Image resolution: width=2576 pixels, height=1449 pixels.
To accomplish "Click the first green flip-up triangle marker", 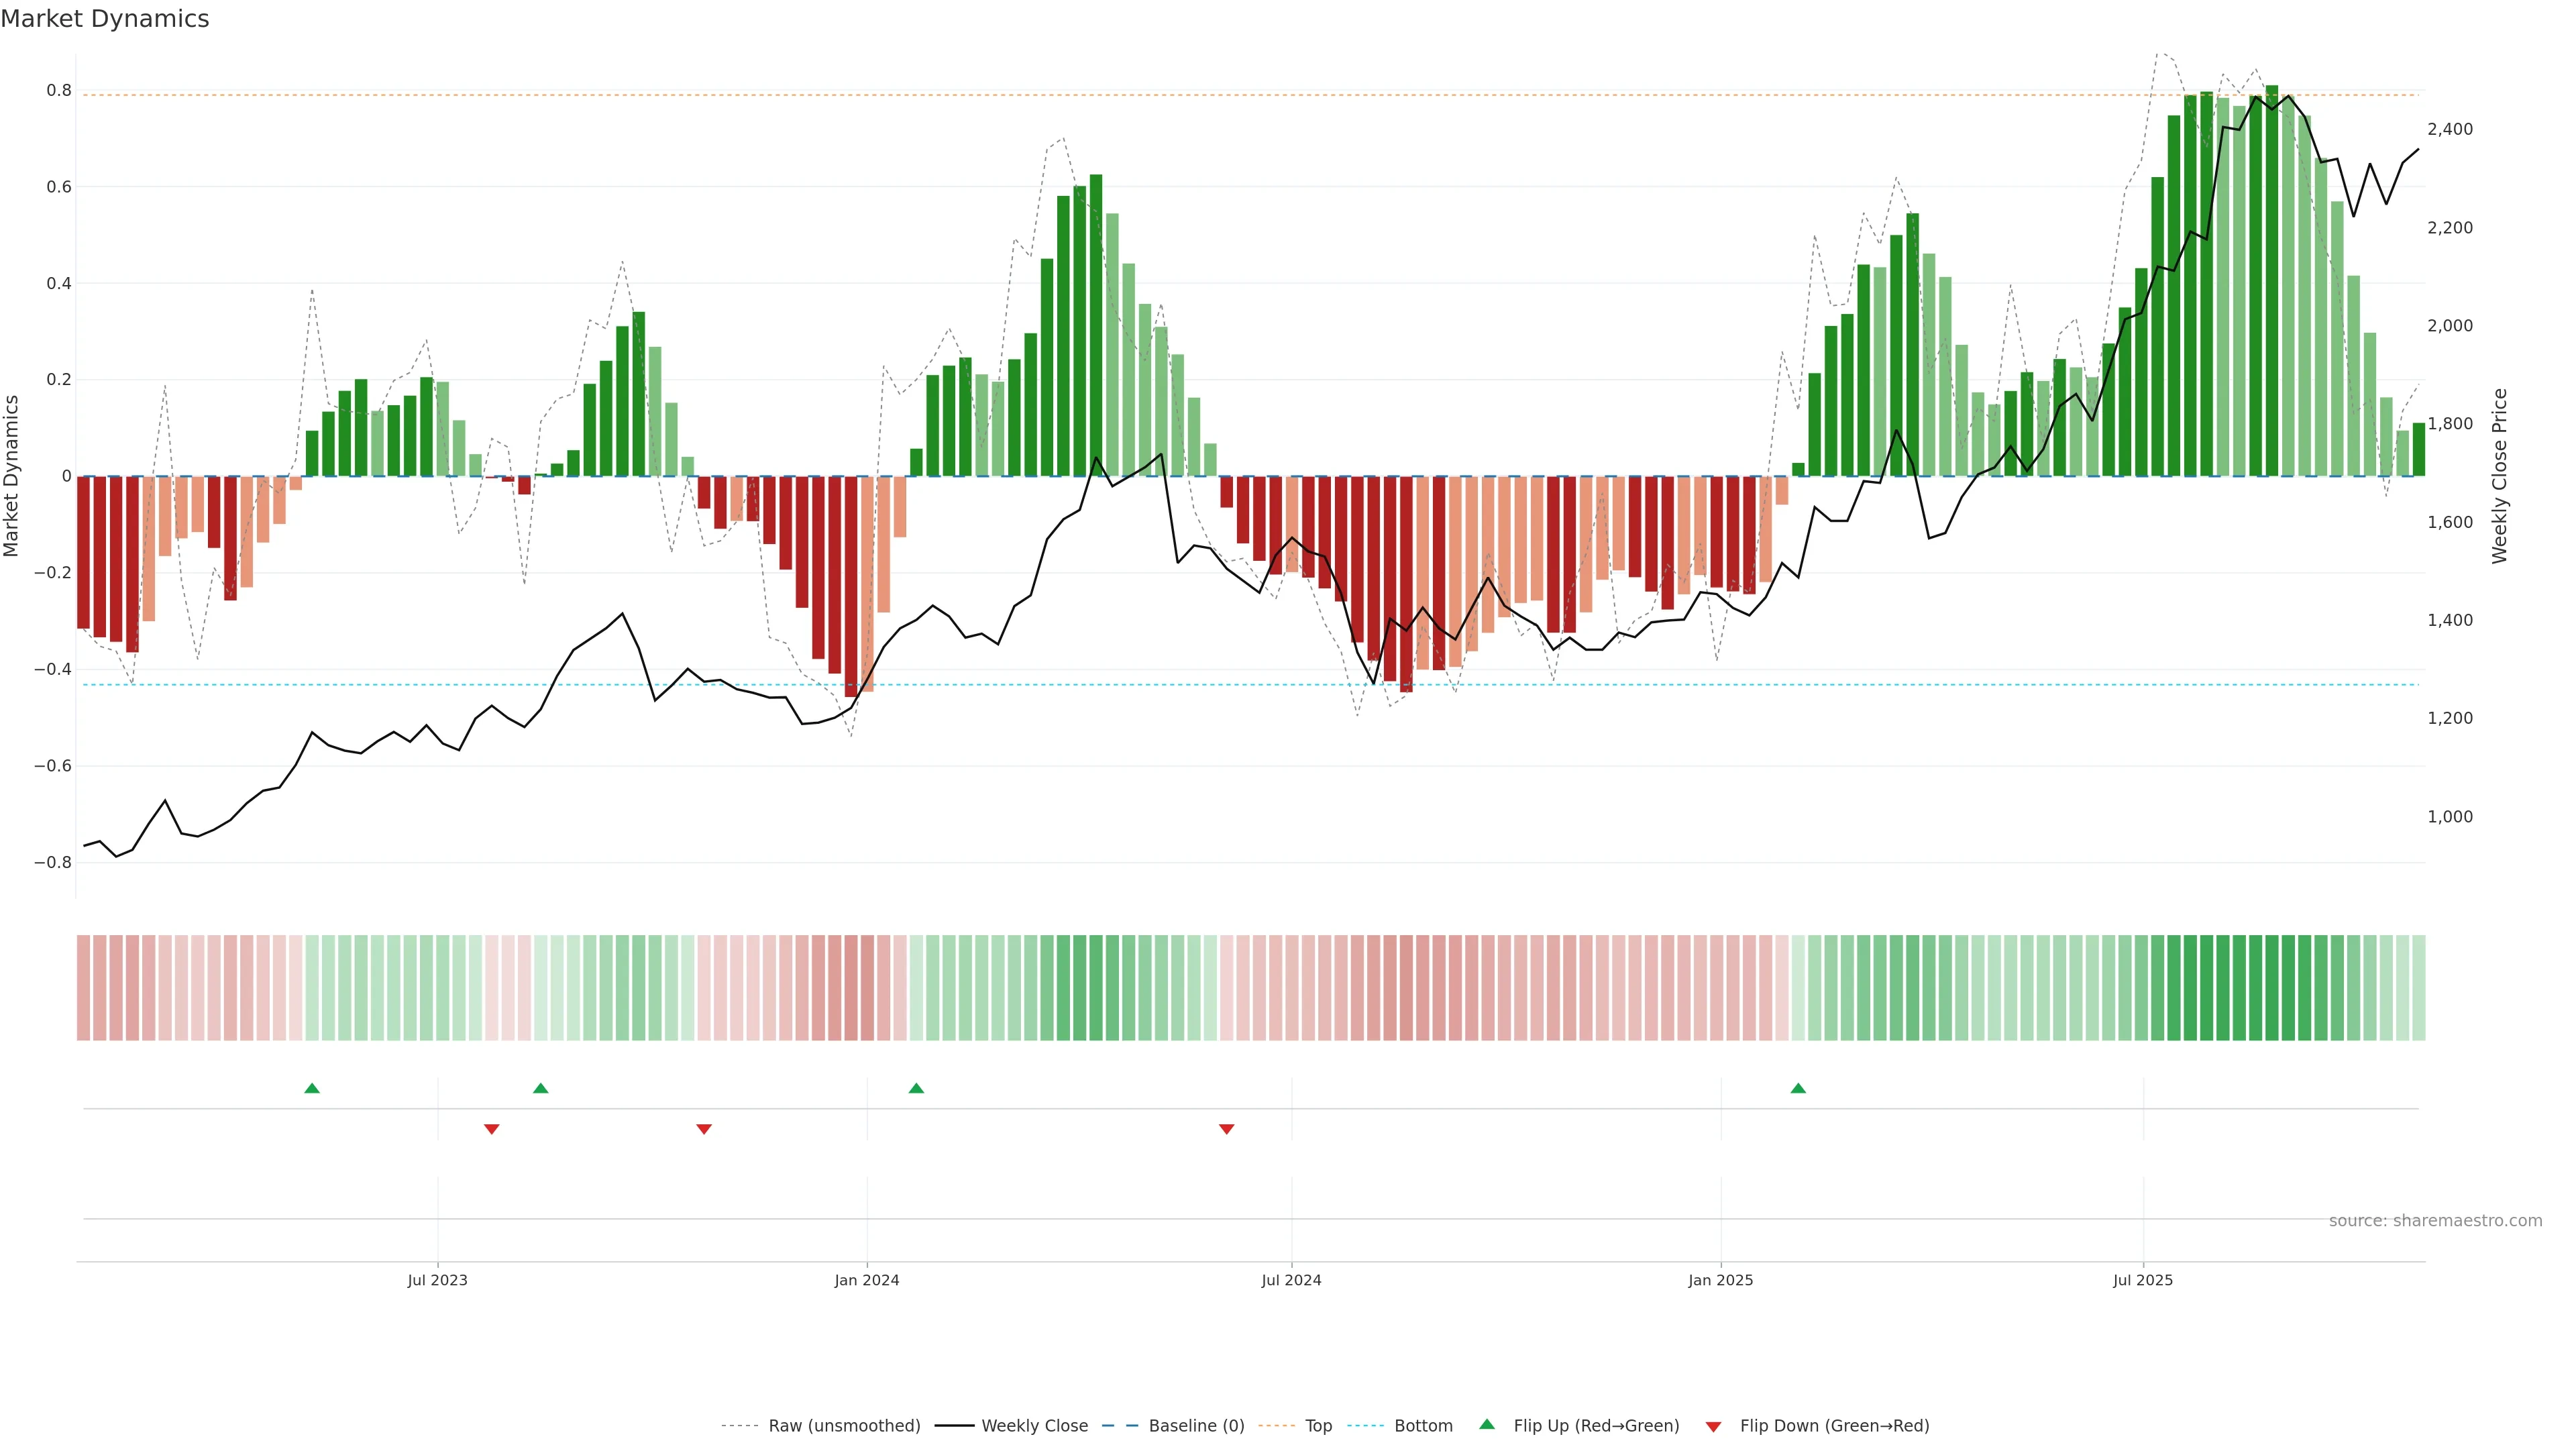I will 312,1088.
